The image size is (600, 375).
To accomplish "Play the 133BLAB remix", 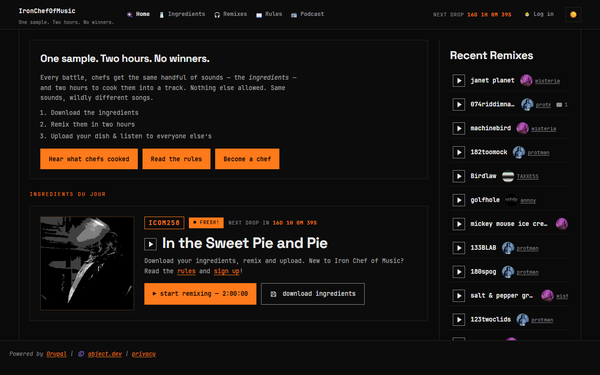I will coord(458,248).
